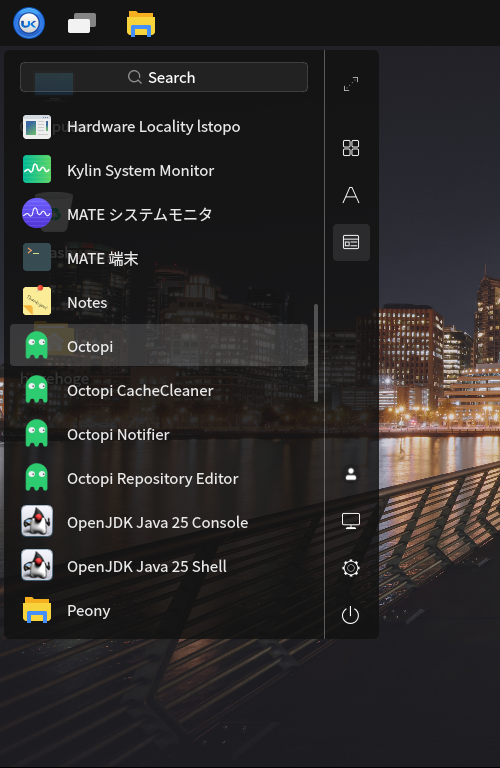Click the MATE 端末 label

[x=103, y=259]
